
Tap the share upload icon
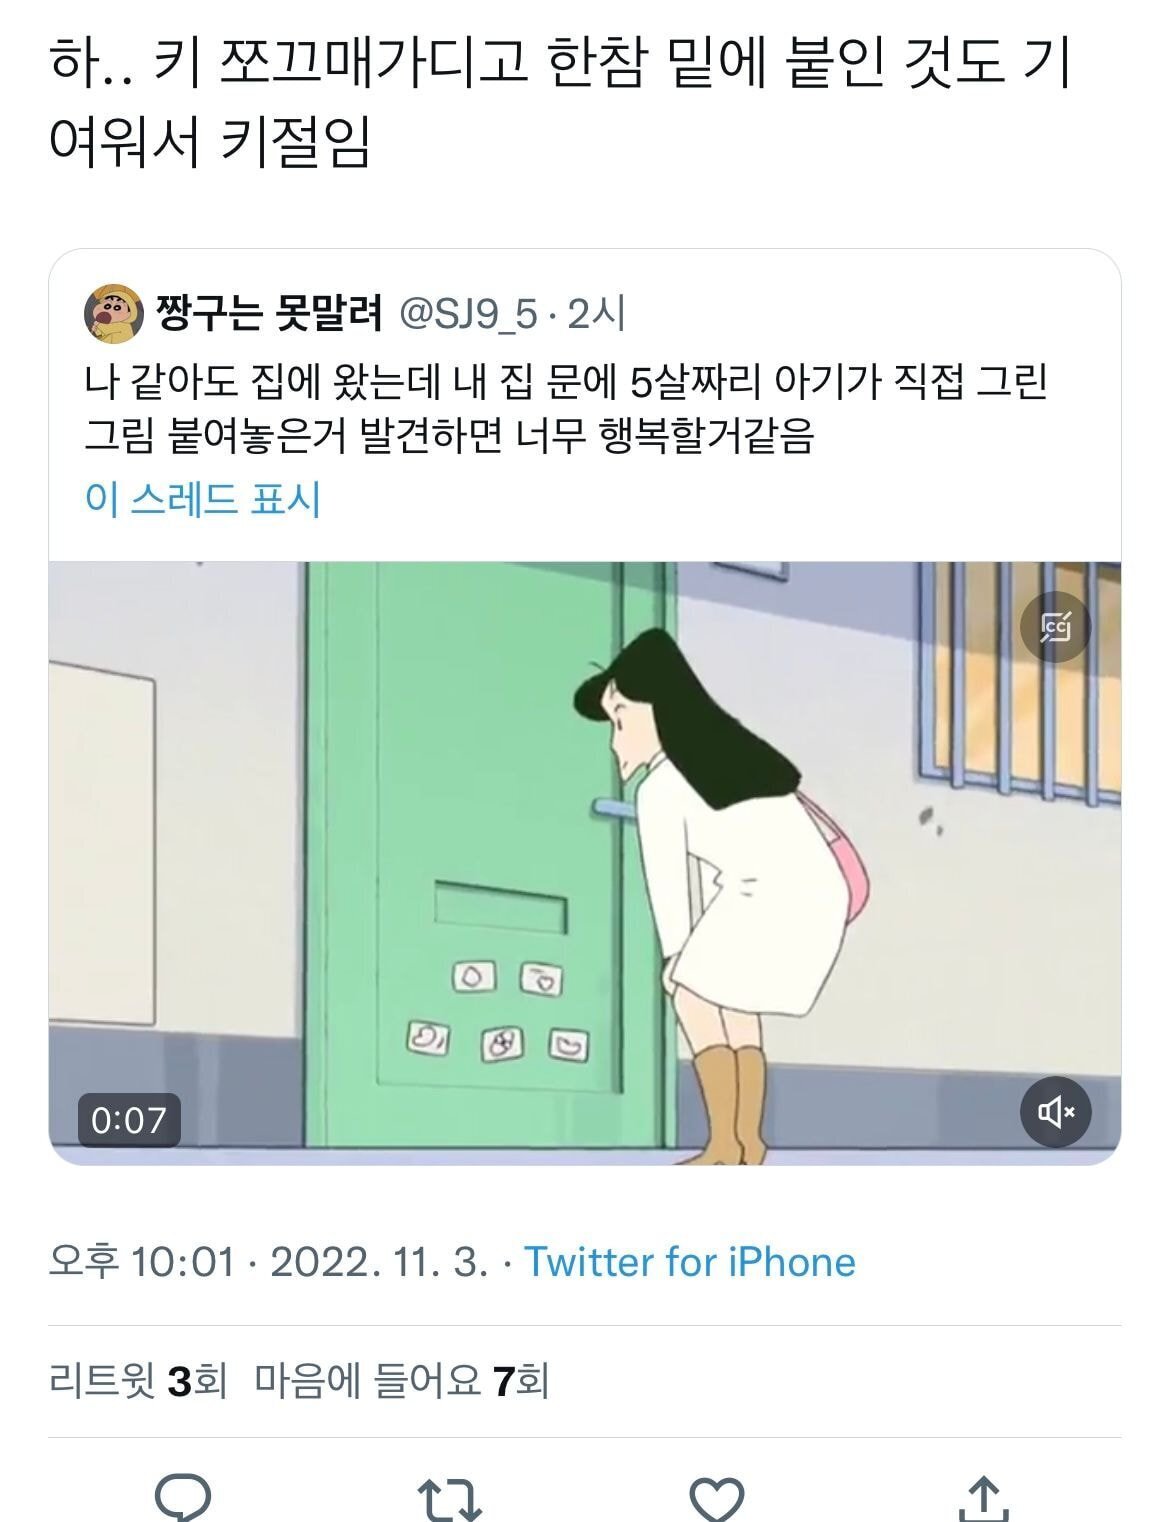point(984,1498)
